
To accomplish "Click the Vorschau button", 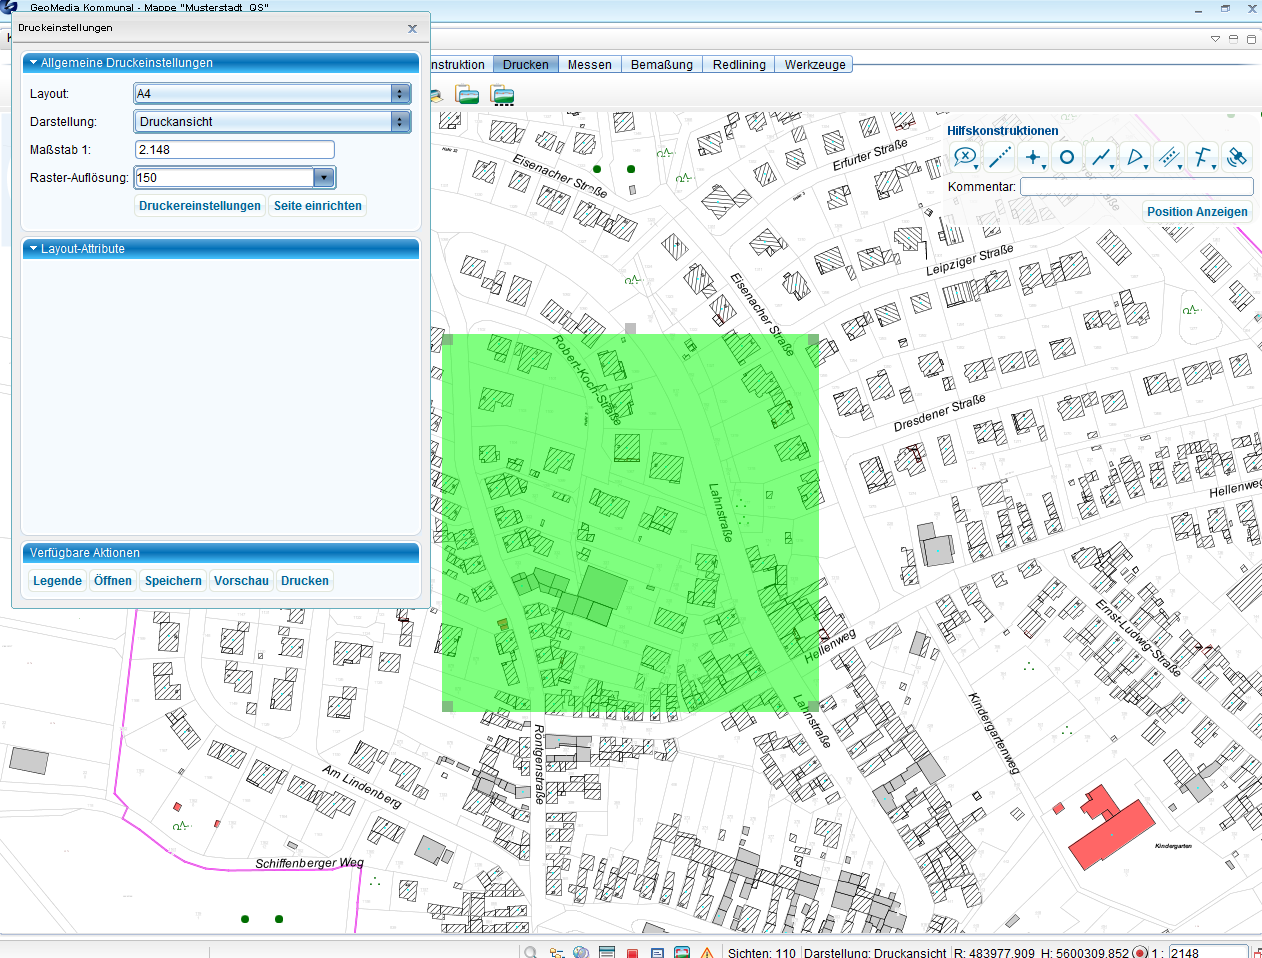I will coord(241,581).
